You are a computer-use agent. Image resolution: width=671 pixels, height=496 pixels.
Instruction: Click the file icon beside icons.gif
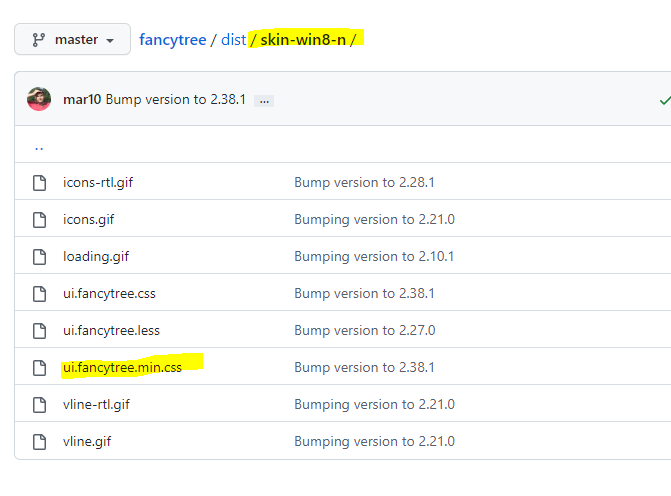tap(39, 220)
